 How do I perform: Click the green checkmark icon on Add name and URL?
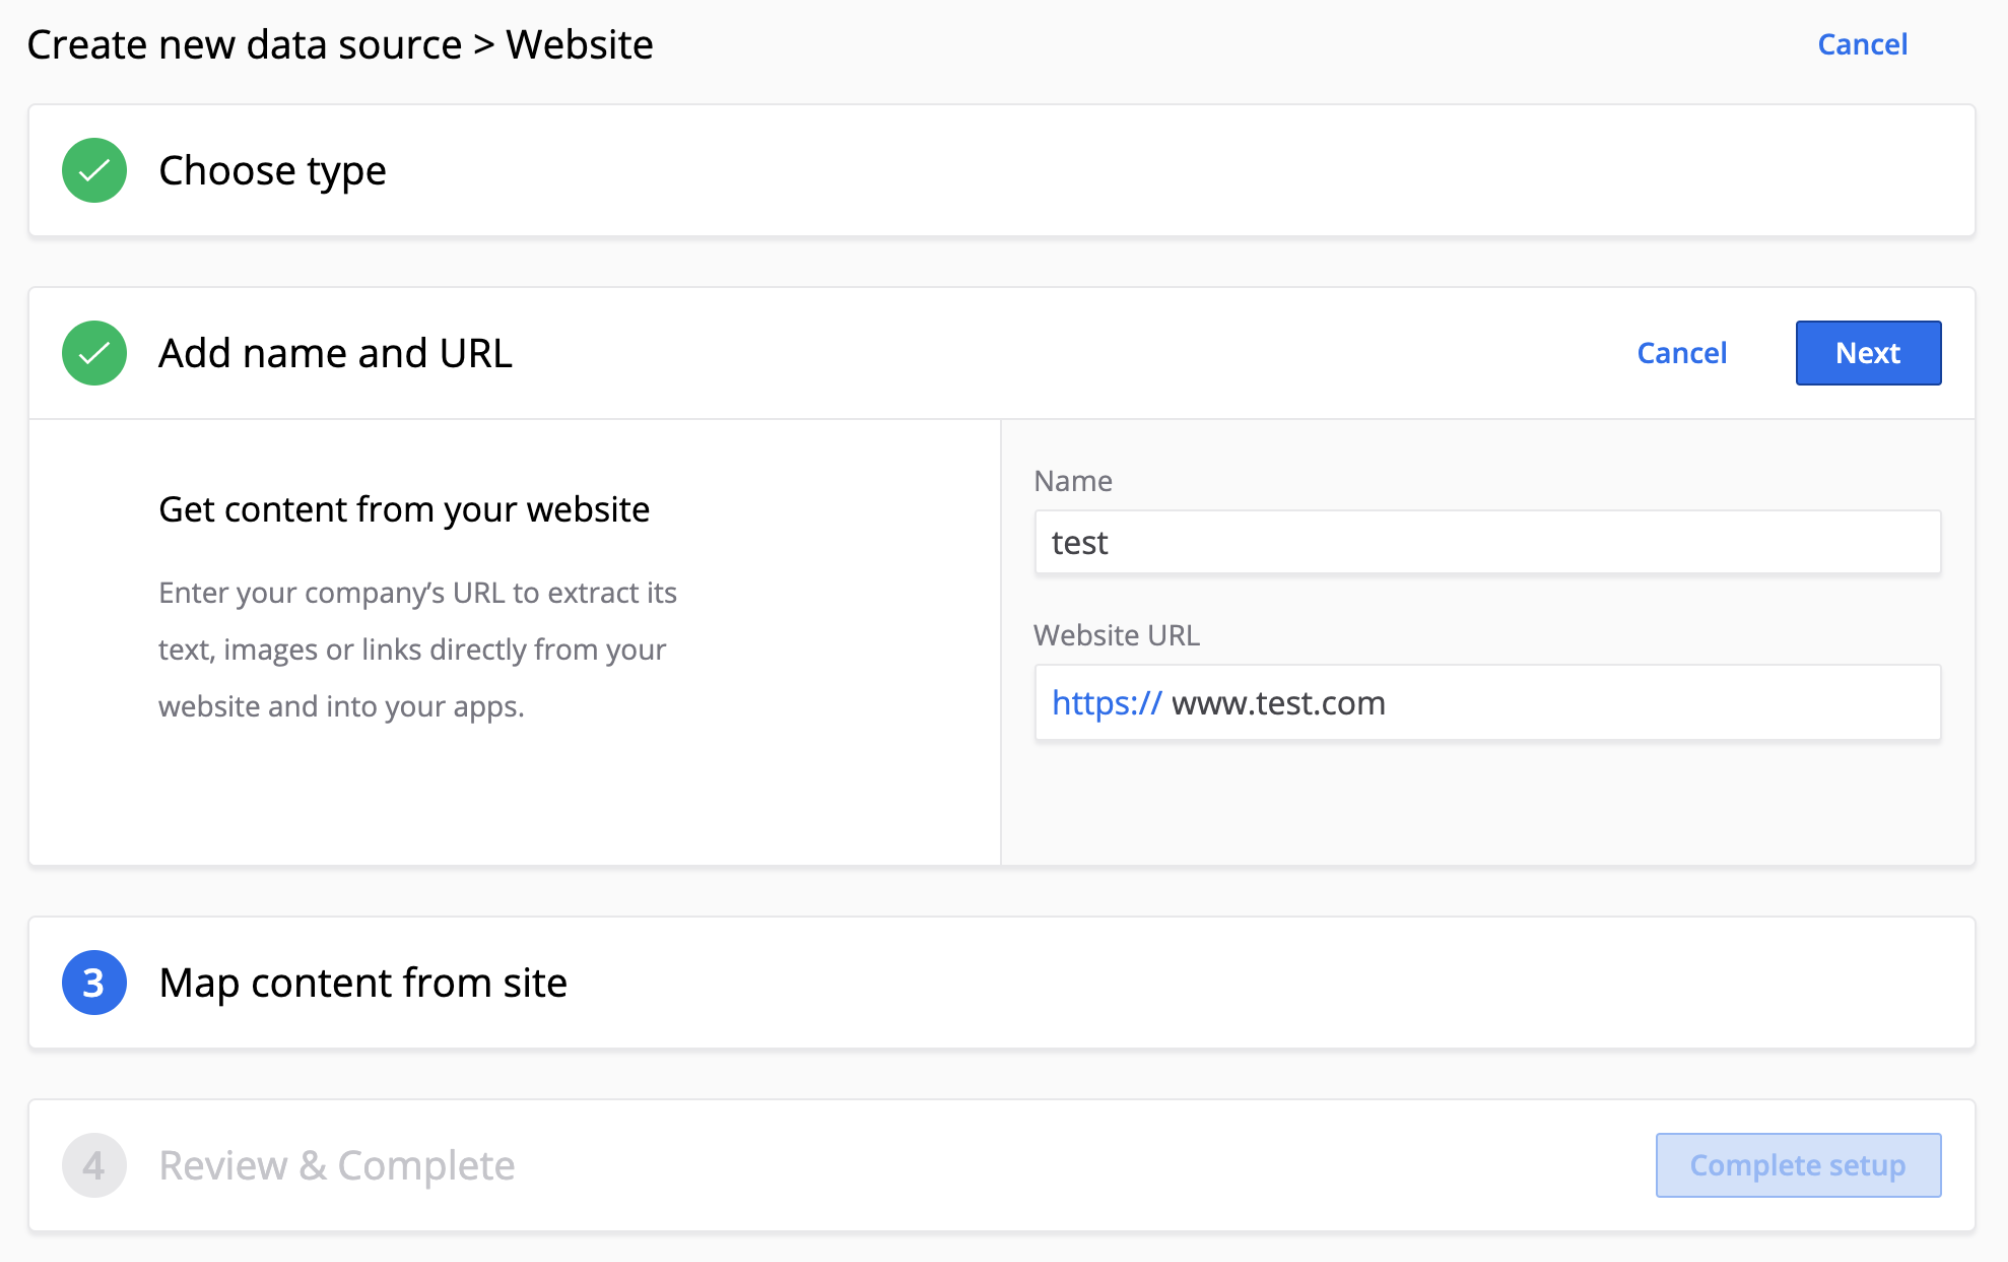(93, 353)
